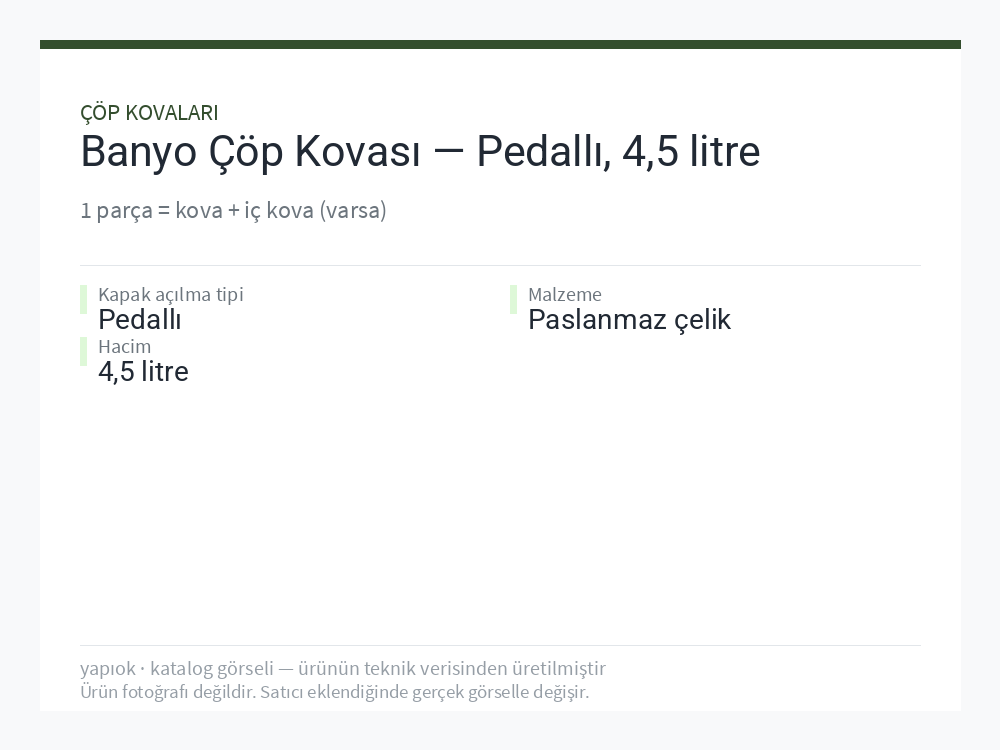Screen dimensions: 1000x750
Task: Select the '4,5 litre' volume value
Action: click(143, 372)
